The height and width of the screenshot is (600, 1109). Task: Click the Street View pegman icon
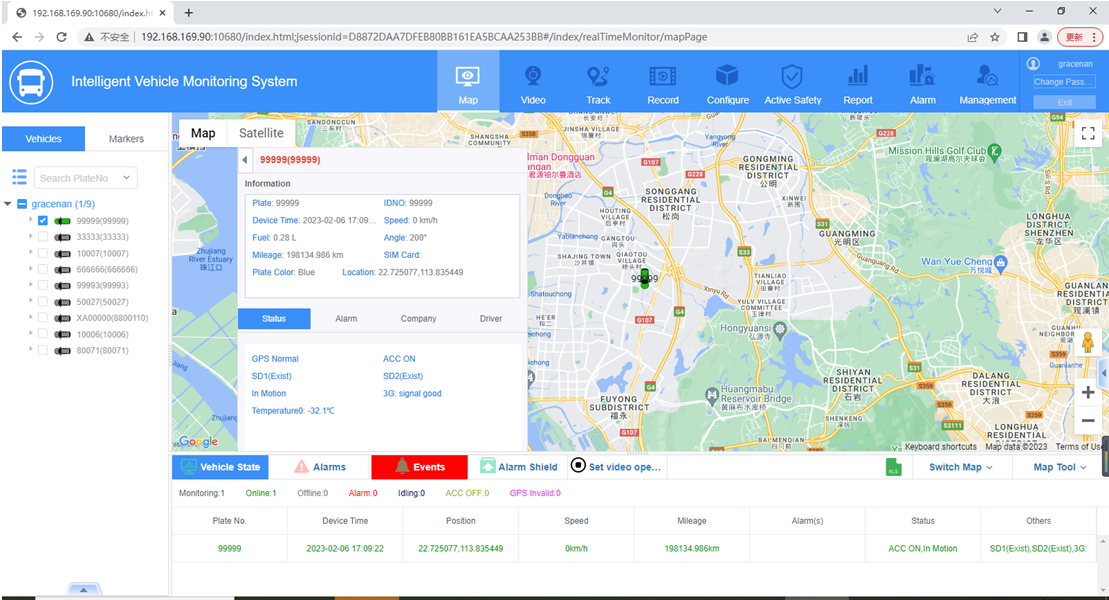1088,342
